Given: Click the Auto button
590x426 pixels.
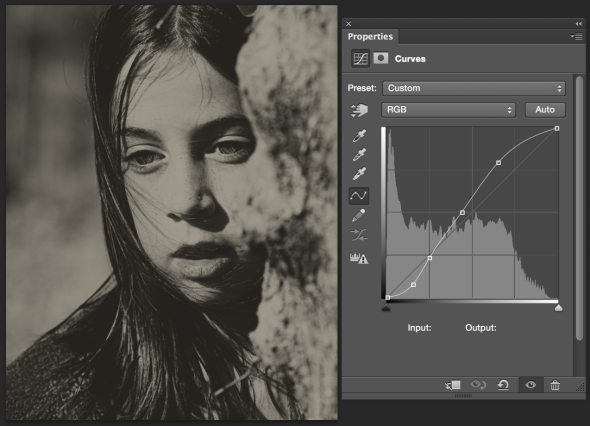Looking at the screenshot, I should point(545,110).
